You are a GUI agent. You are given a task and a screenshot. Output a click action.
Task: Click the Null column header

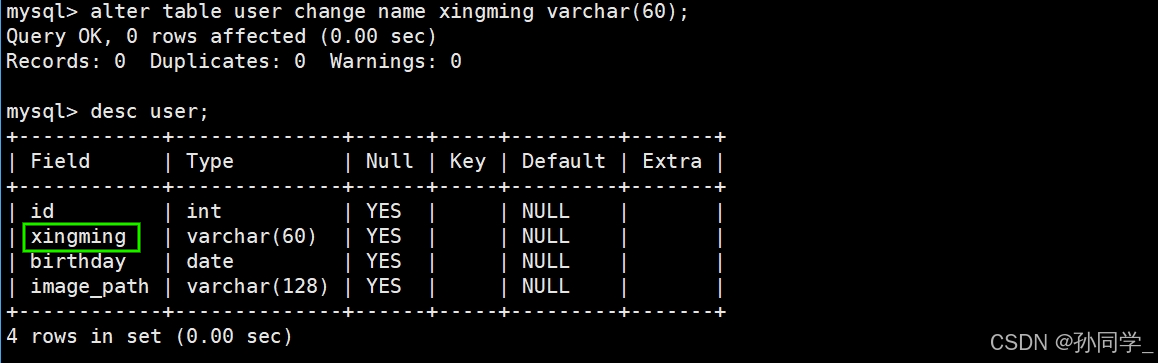click(x=390, y=162)
